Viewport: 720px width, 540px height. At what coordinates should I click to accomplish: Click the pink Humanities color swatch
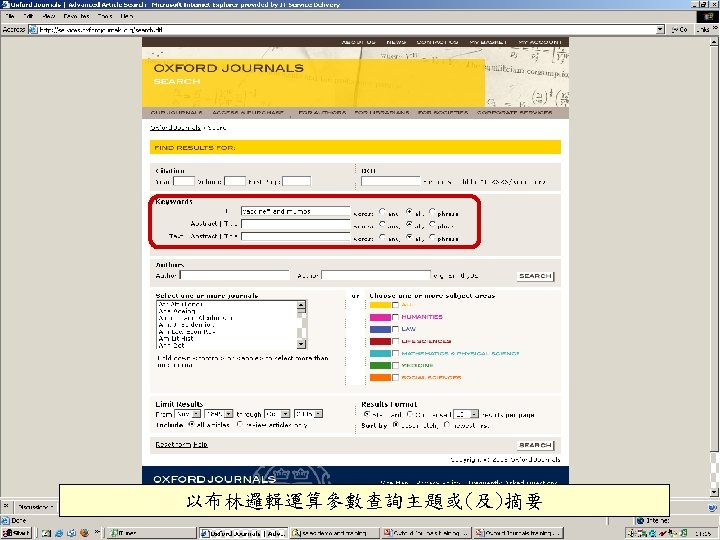coord(380,317)
